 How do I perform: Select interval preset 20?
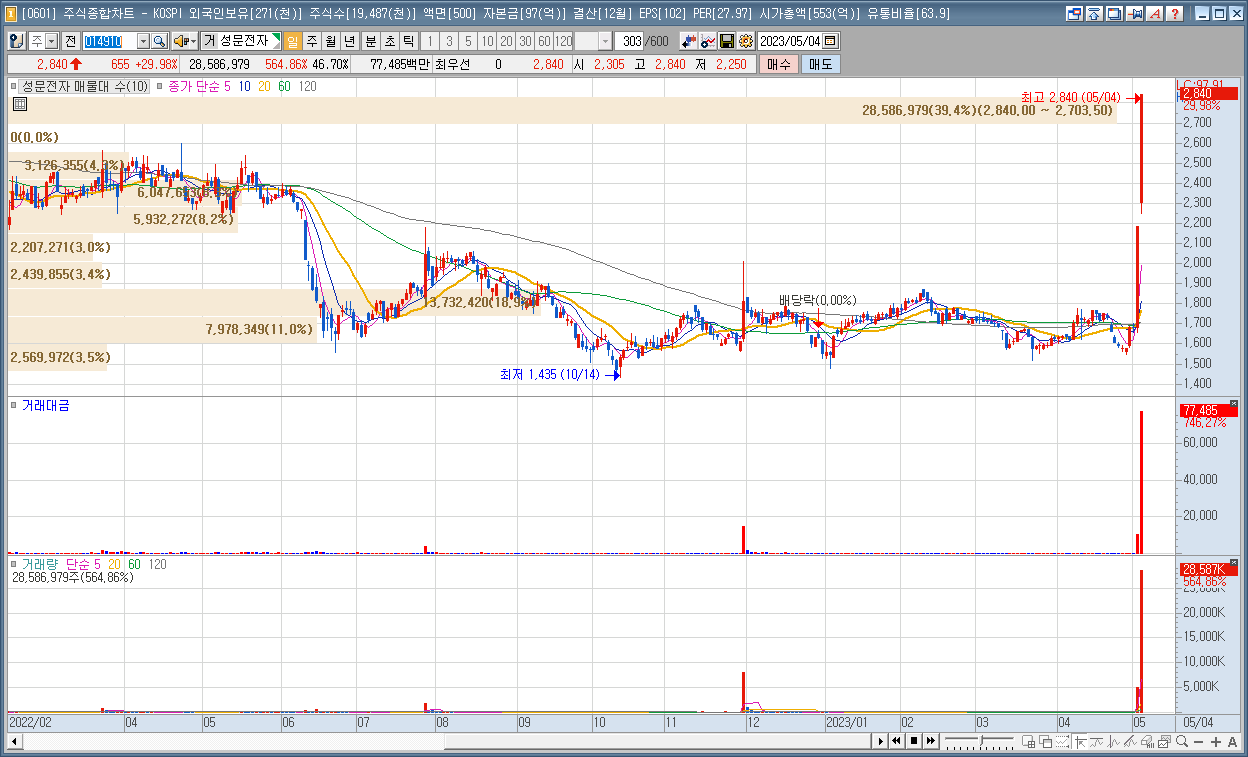pos(506,41)
